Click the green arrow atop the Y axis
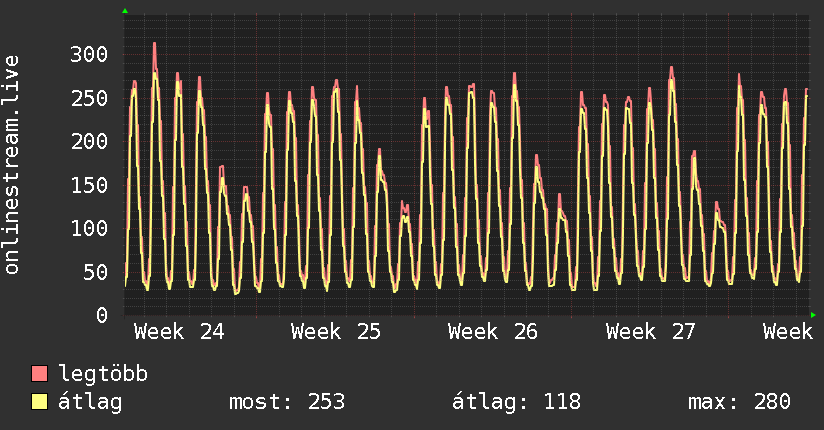Viewport: 824px width, 430px height. point(125,11)
